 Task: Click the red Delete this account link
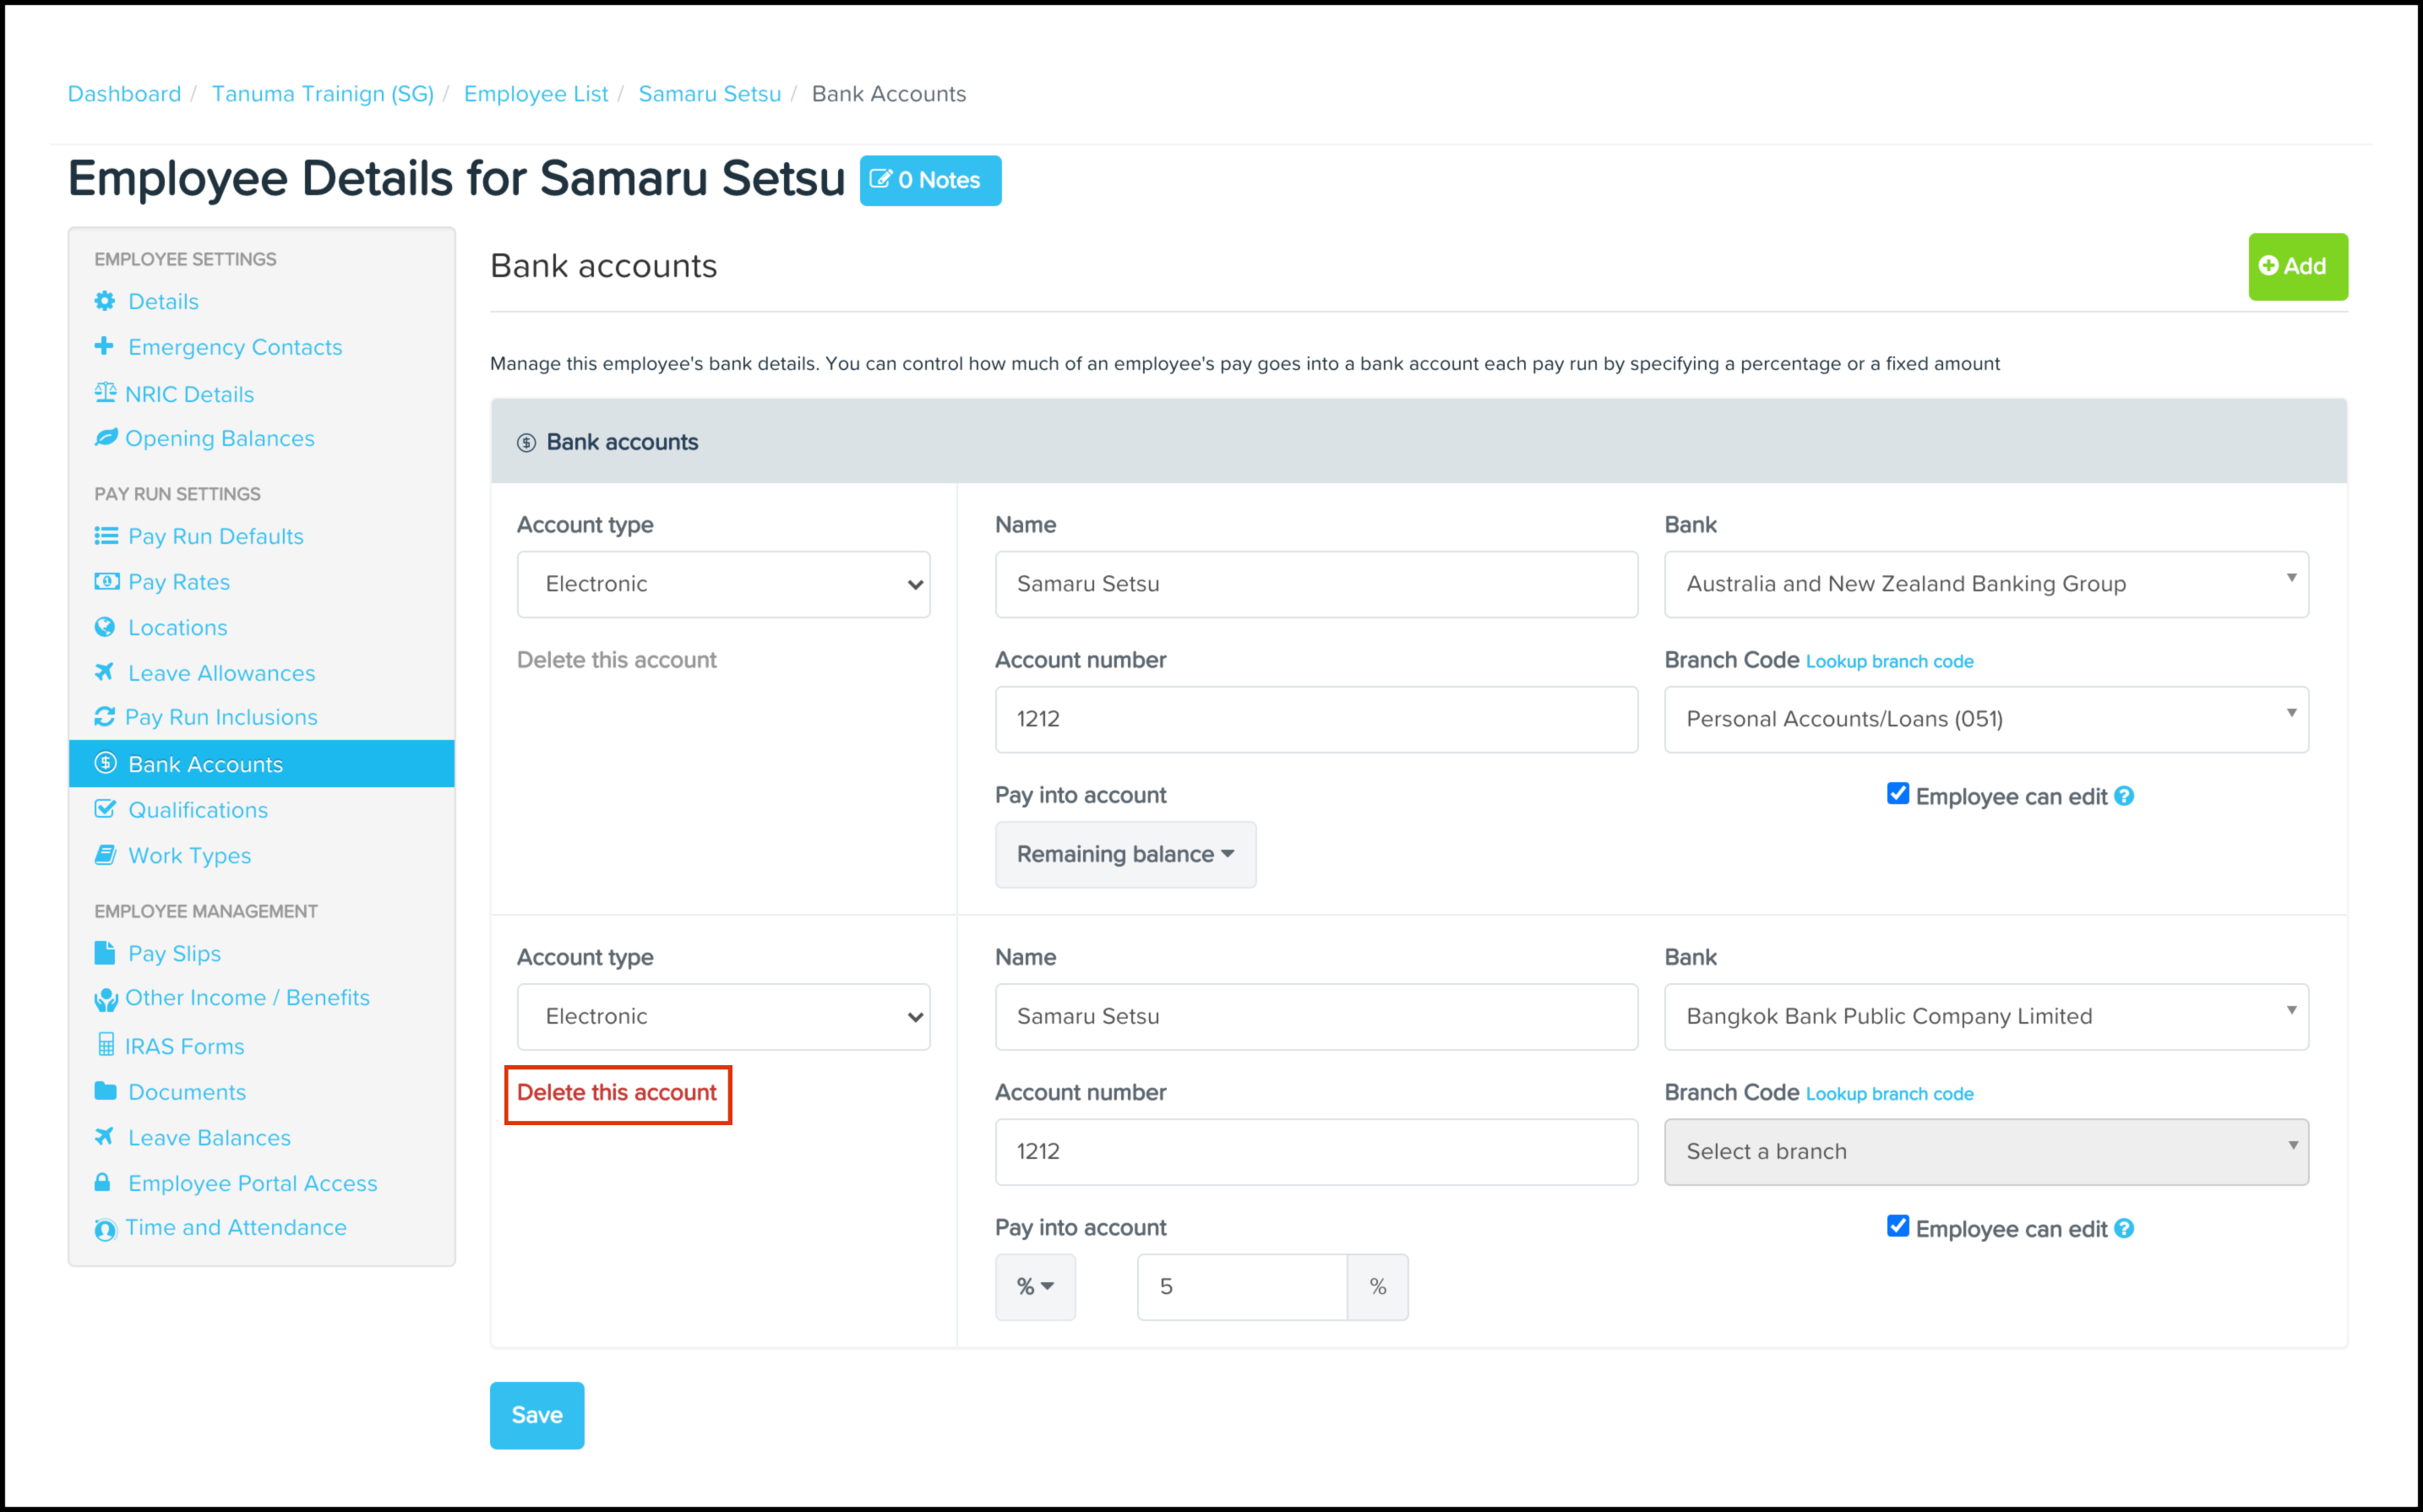[x=617, y=1093]
